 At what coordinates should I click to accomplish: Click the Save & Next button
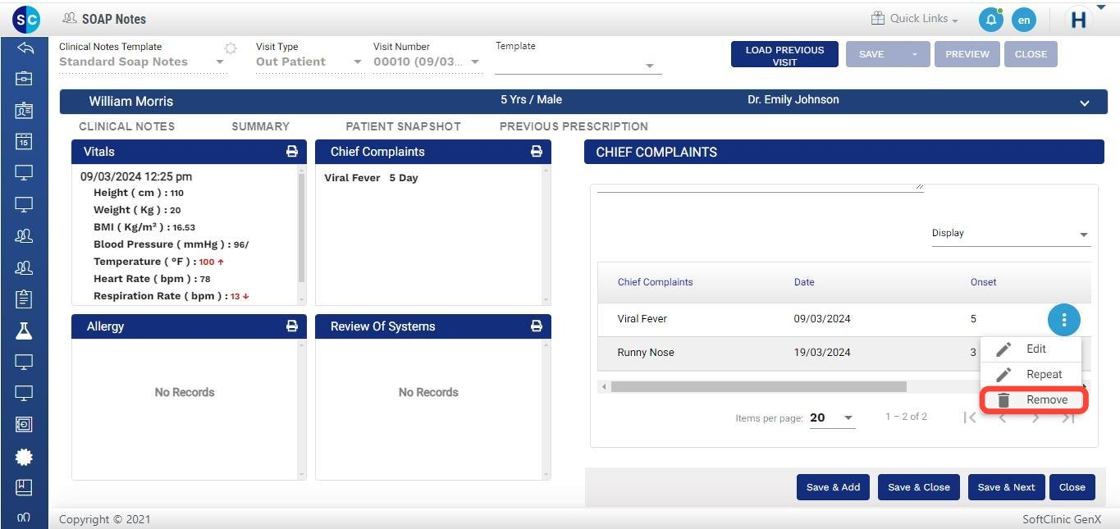pyautogui.click(x=1005, y=487)
